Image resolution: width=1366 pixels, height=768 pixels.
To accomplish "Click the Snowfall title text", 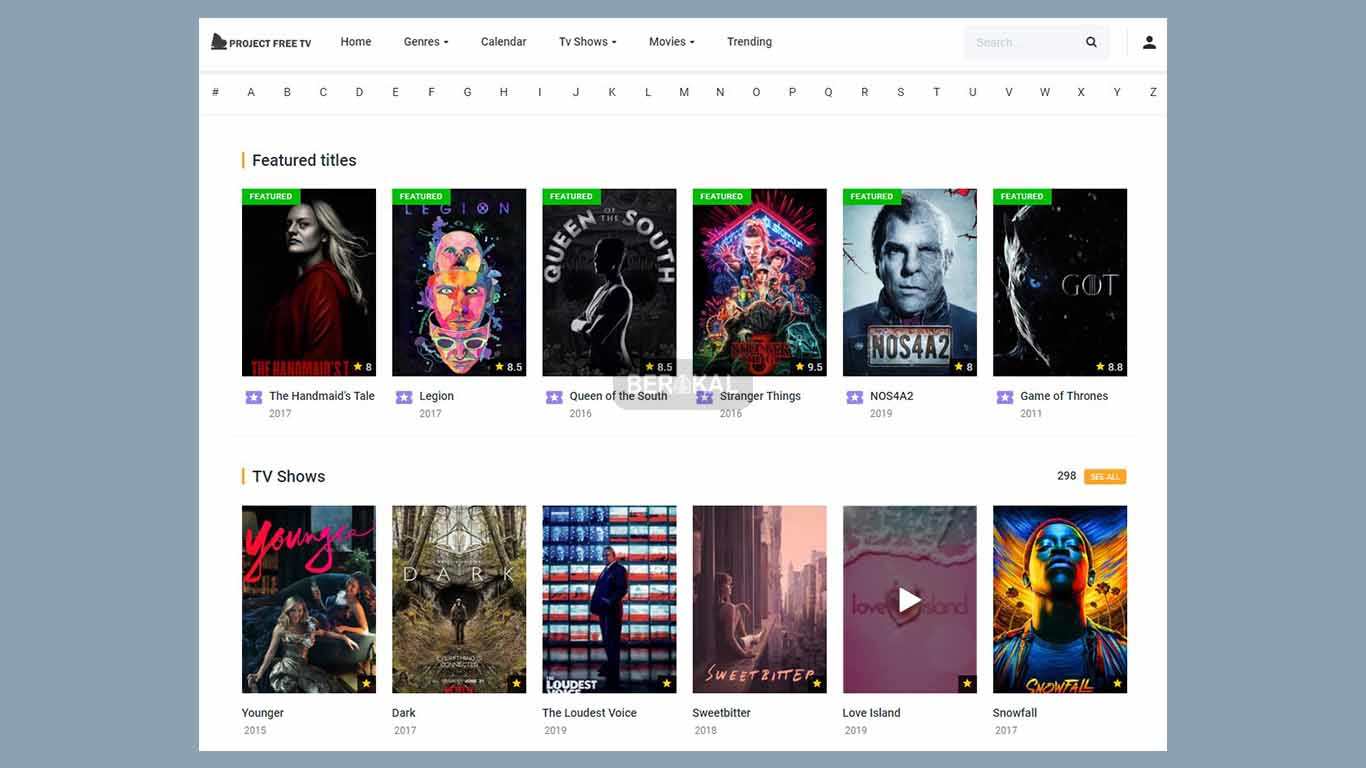I will 1015,713.
